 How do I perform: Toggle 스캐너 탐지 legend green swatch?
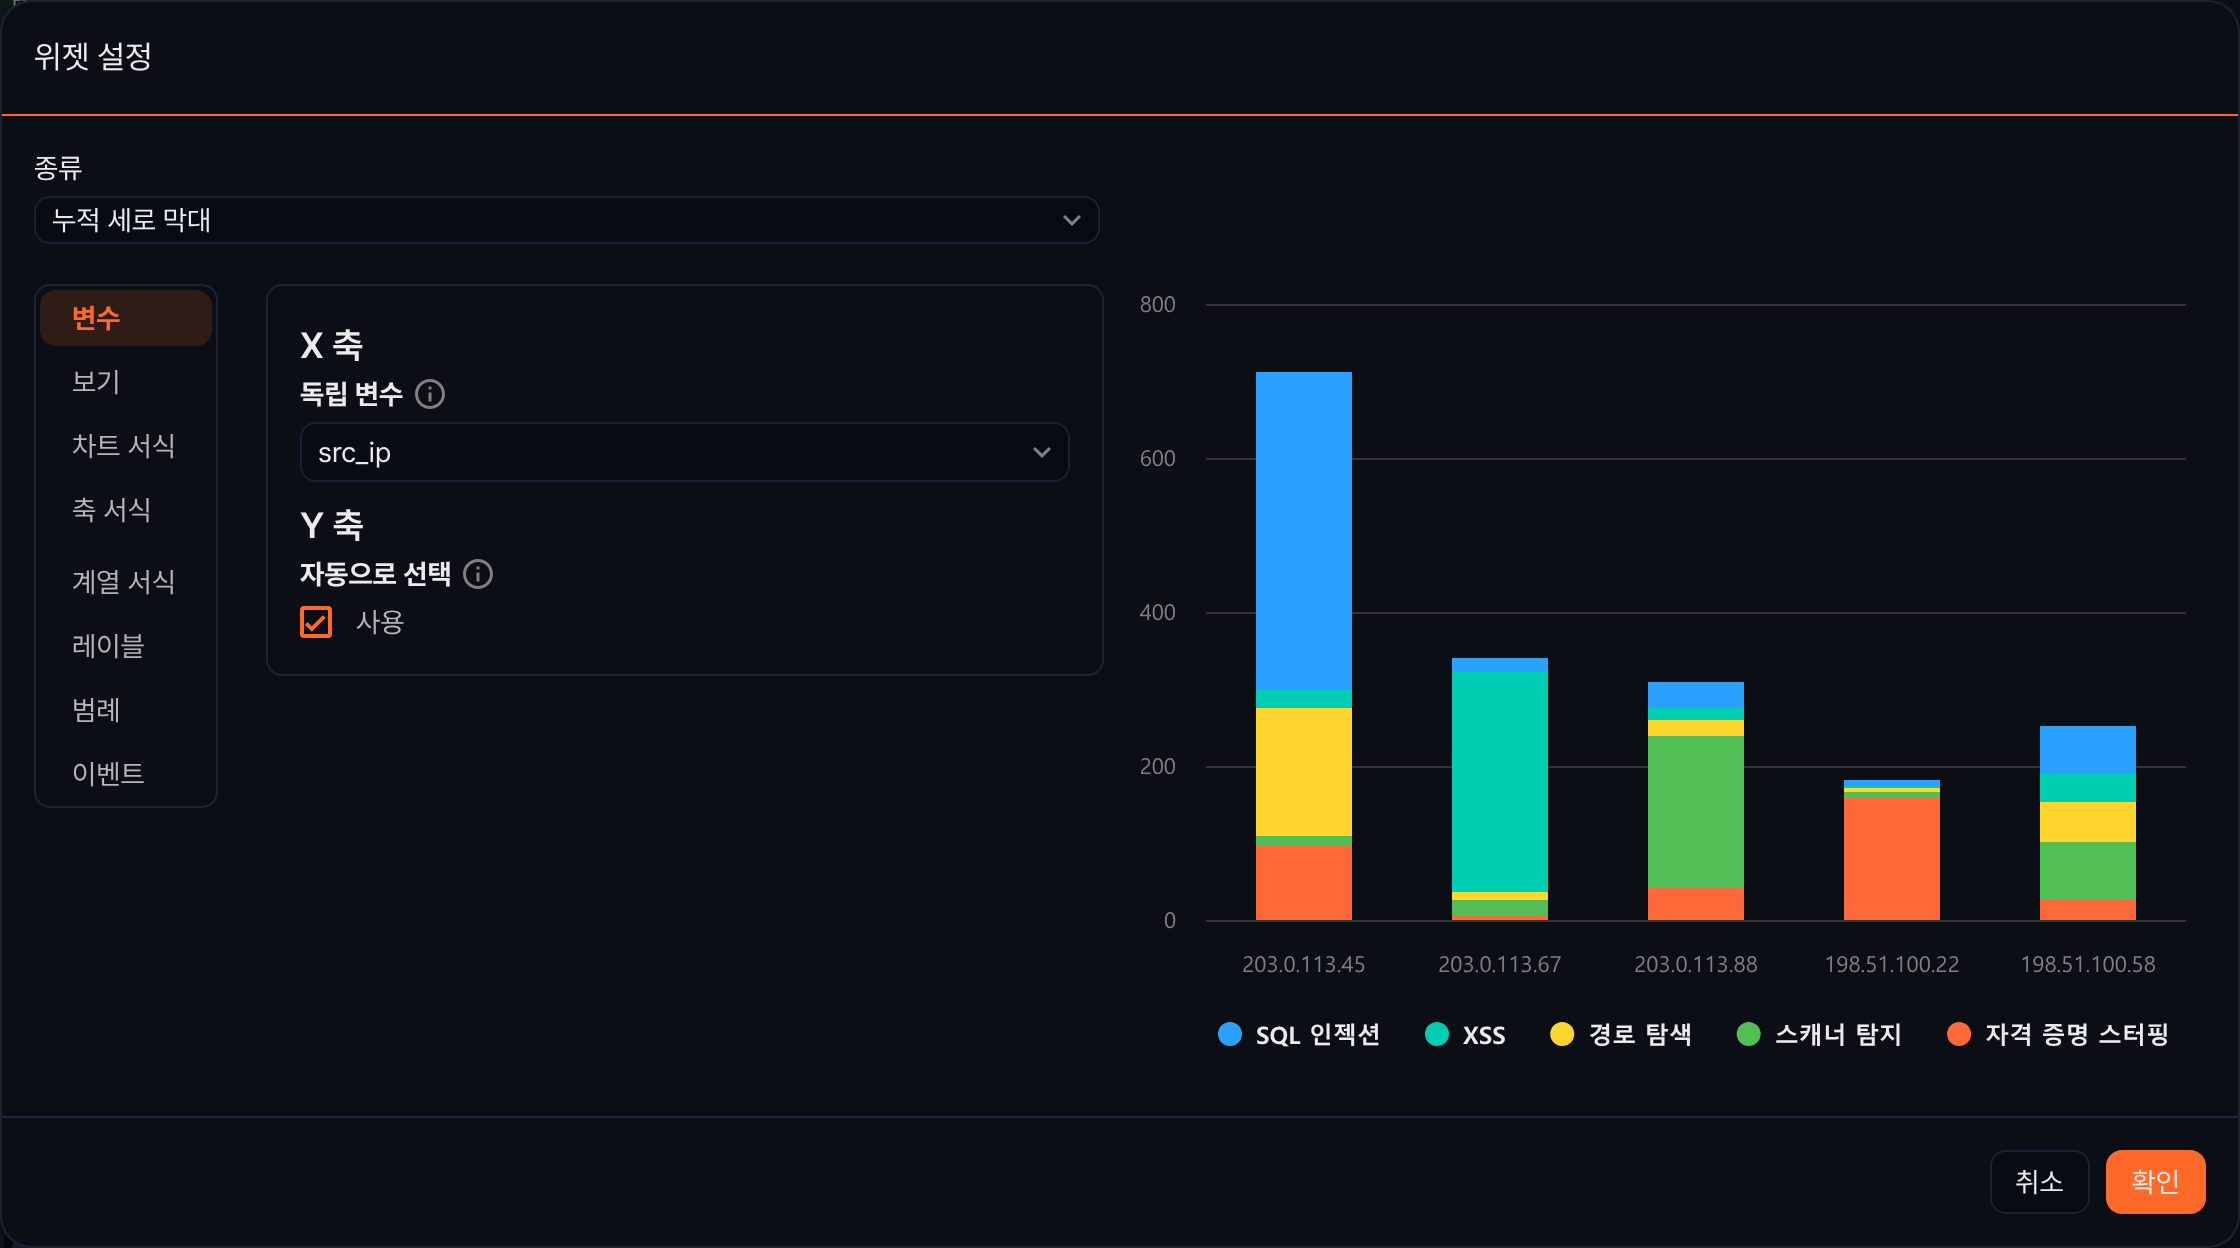(1749, 1034)
